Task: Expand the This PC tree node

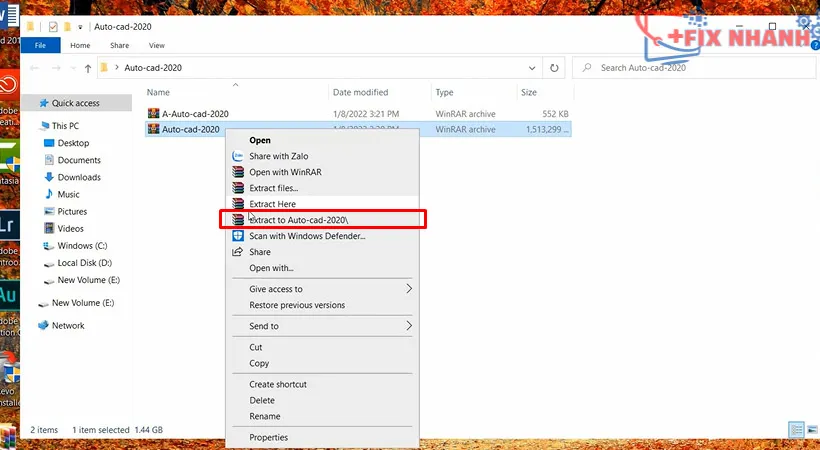Action: click(x=33, y=126)
